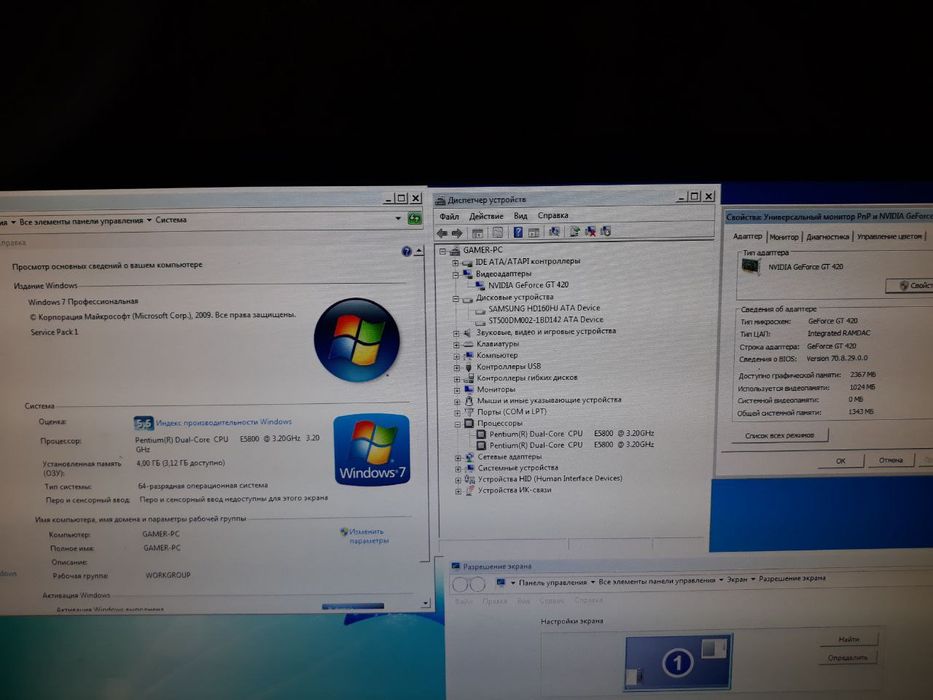Image resolution: width=933 pixels, height=700 pixels.
Task: Open the Справка menu in Device Manager
Action: tap(553, 215)
